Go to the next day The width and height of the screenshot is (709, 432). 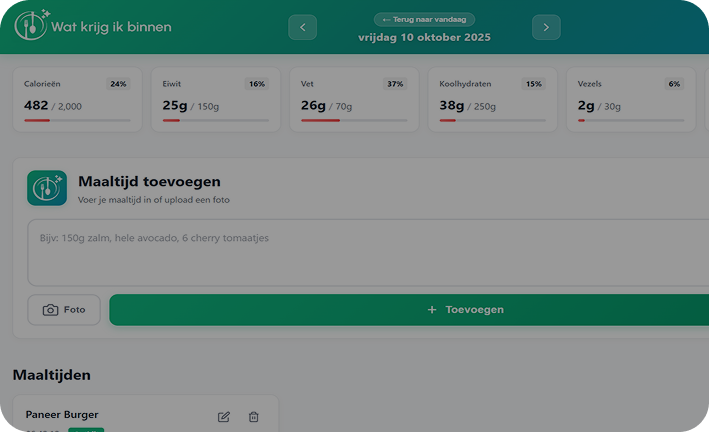pos(546,28)
